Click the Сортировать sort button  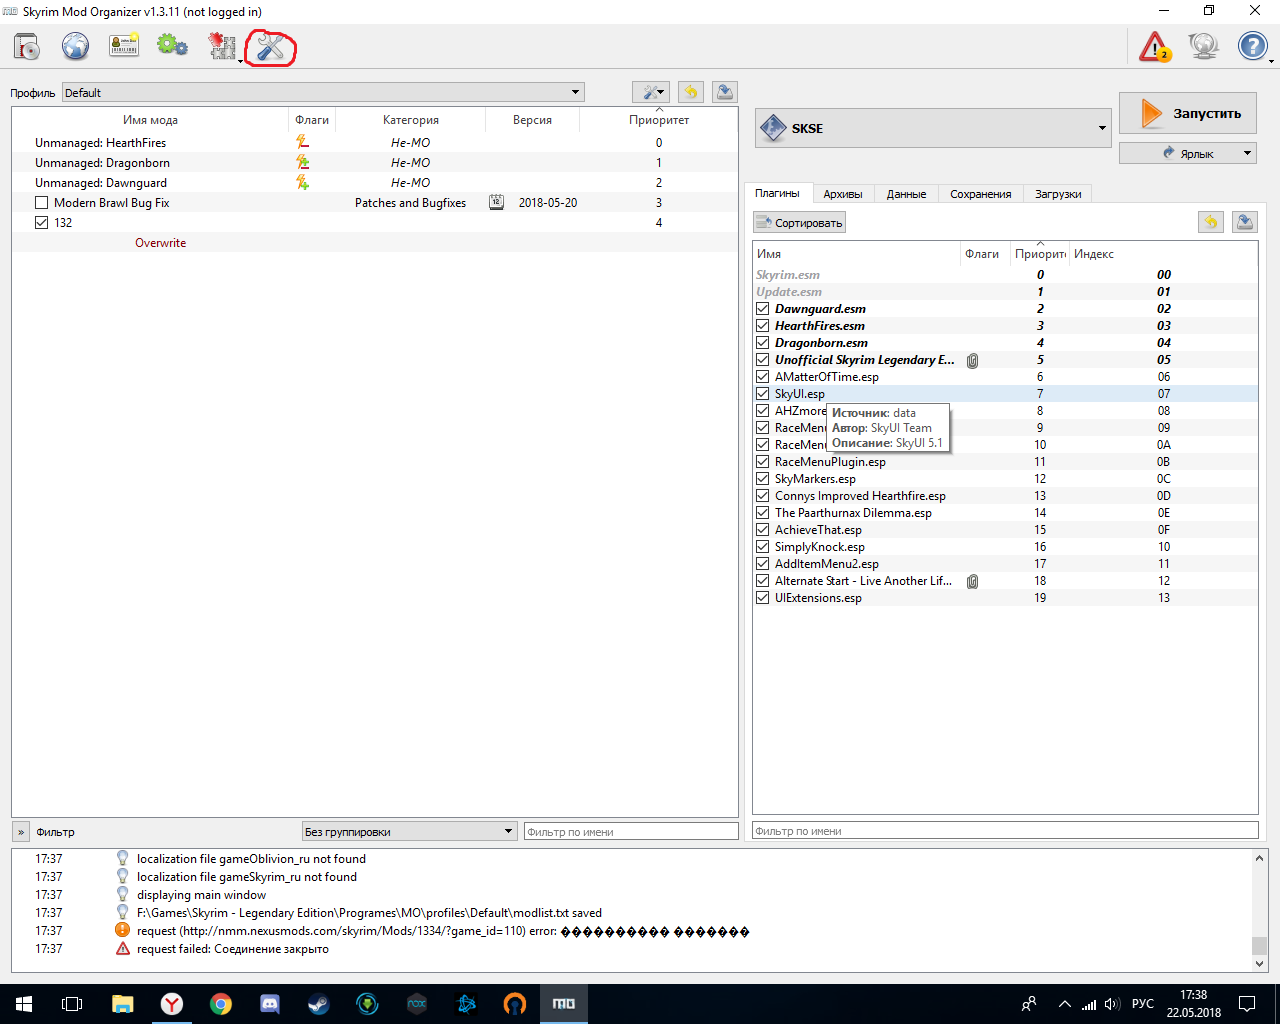coord(799,222)
